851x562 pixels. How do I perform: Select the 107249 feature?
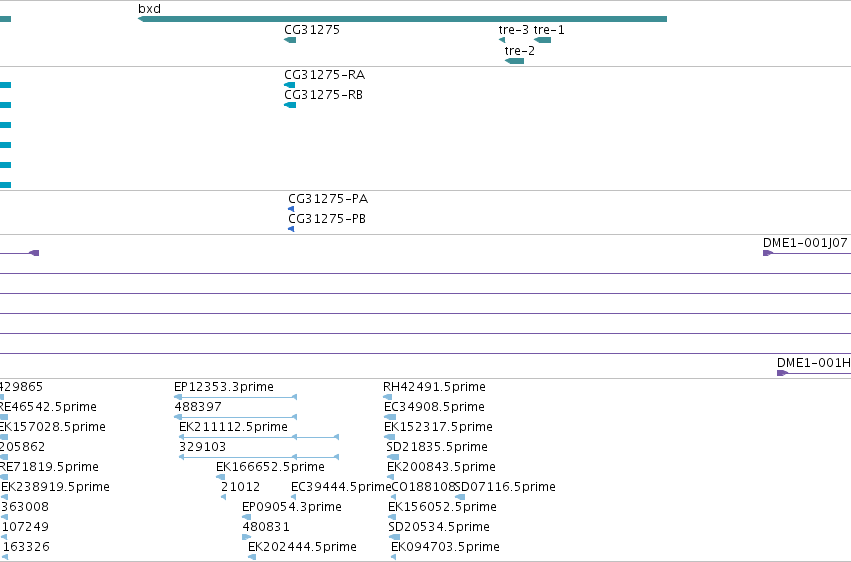coord(4,537)
